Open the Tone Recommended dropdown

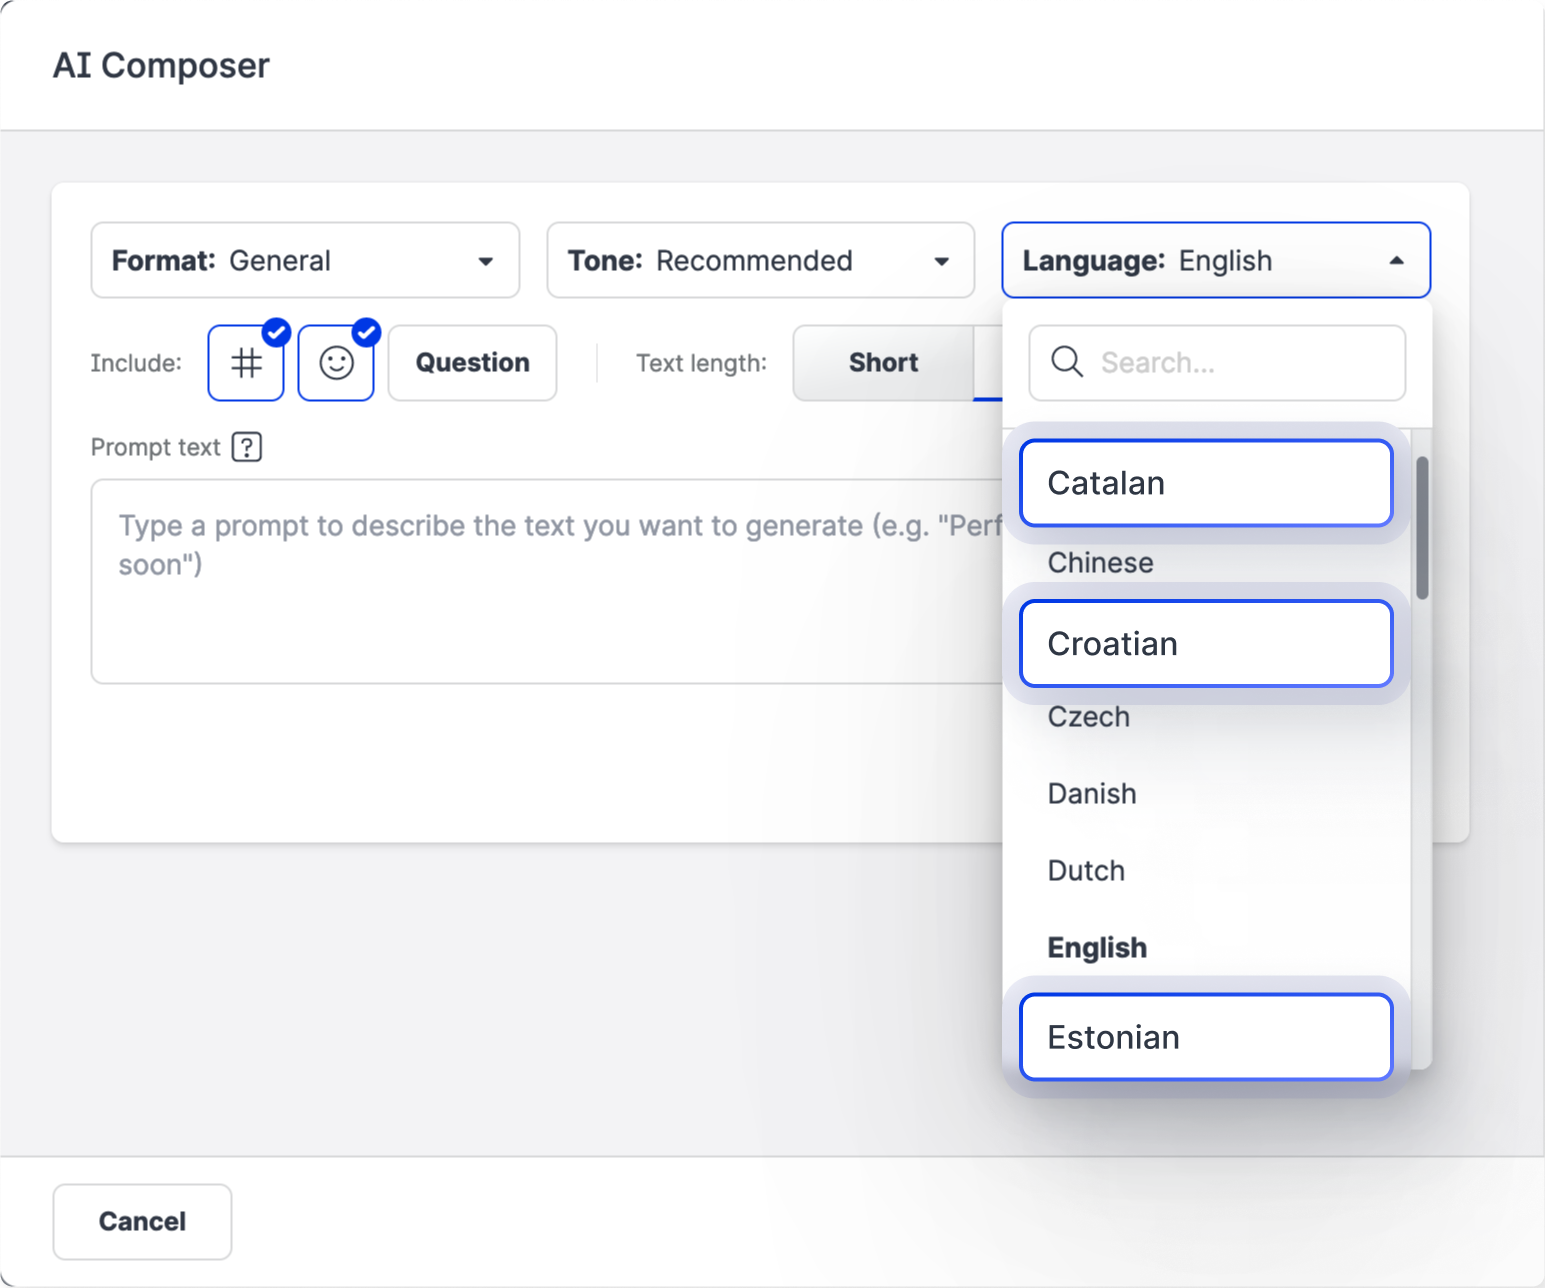(760, 261)
